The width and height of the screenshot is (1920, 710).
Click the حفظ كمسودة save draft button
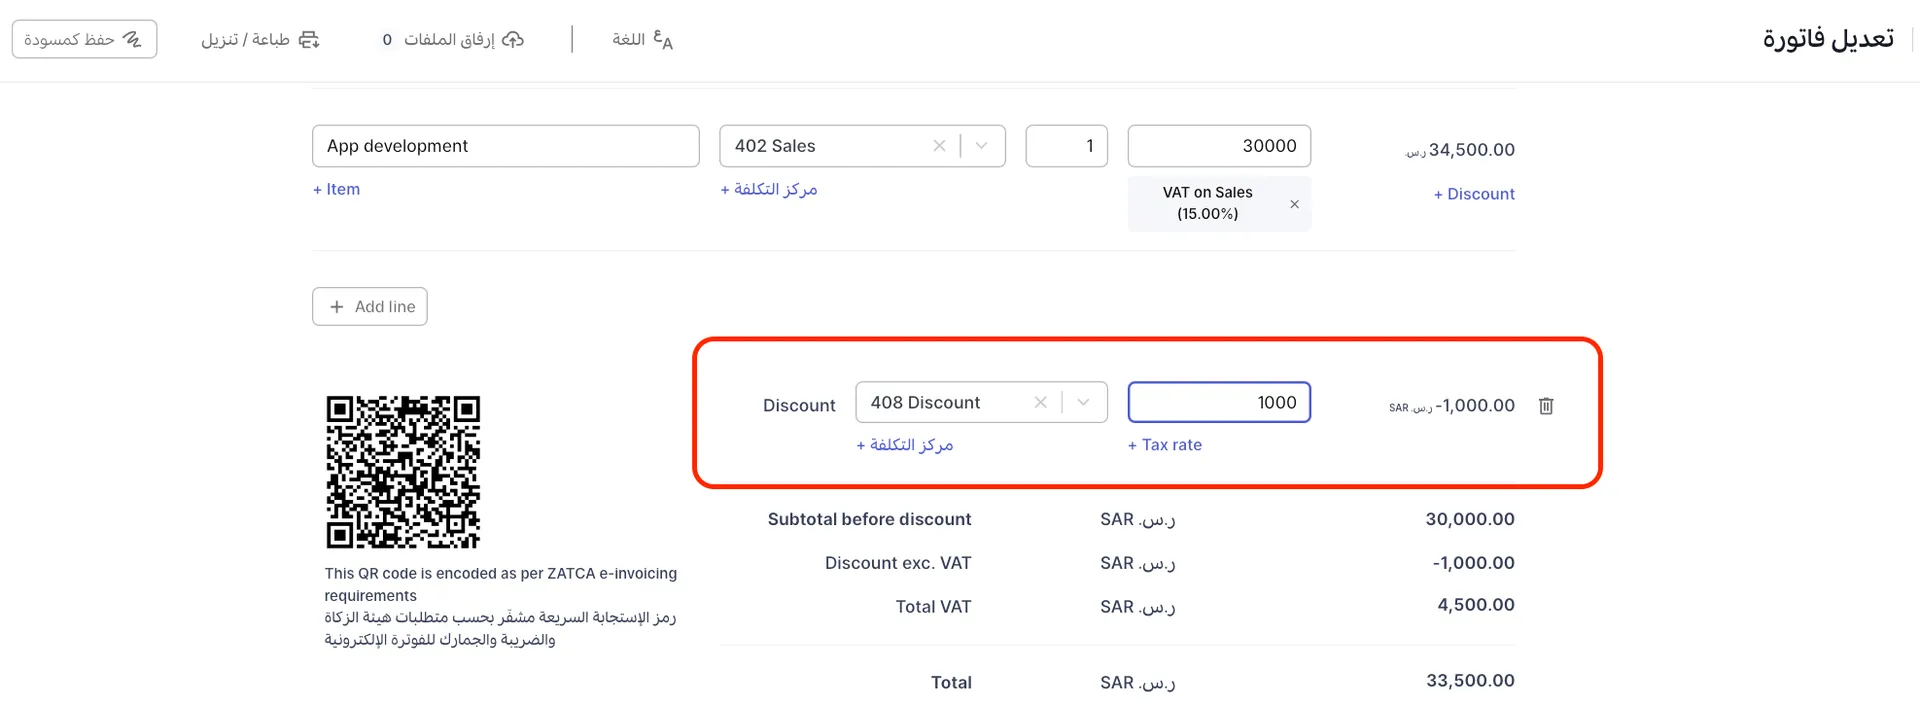pos(84,38)
